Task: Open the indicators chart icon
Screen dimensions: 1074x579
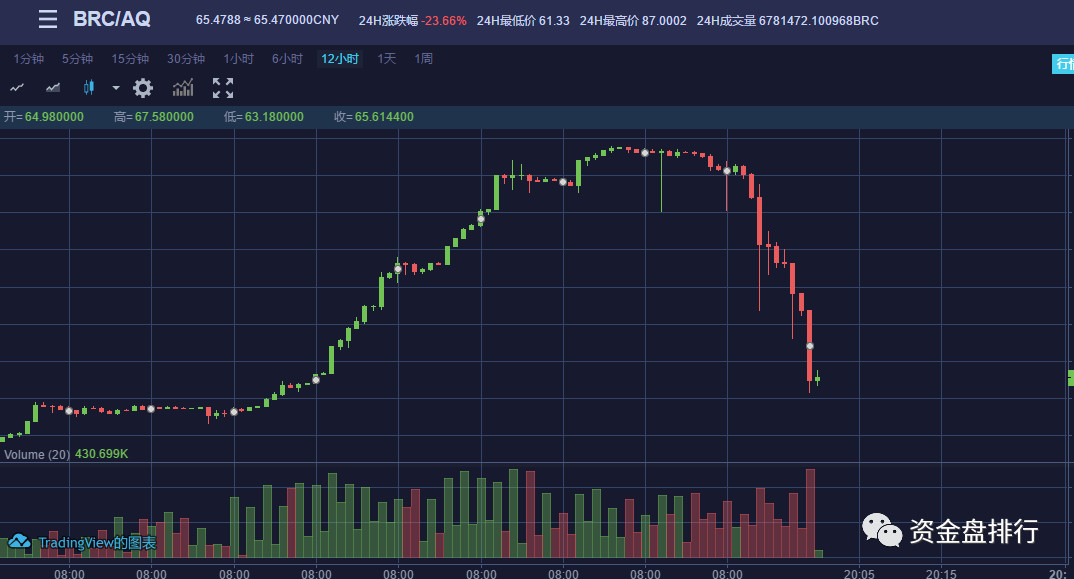Action: click(x=183, y=88)
